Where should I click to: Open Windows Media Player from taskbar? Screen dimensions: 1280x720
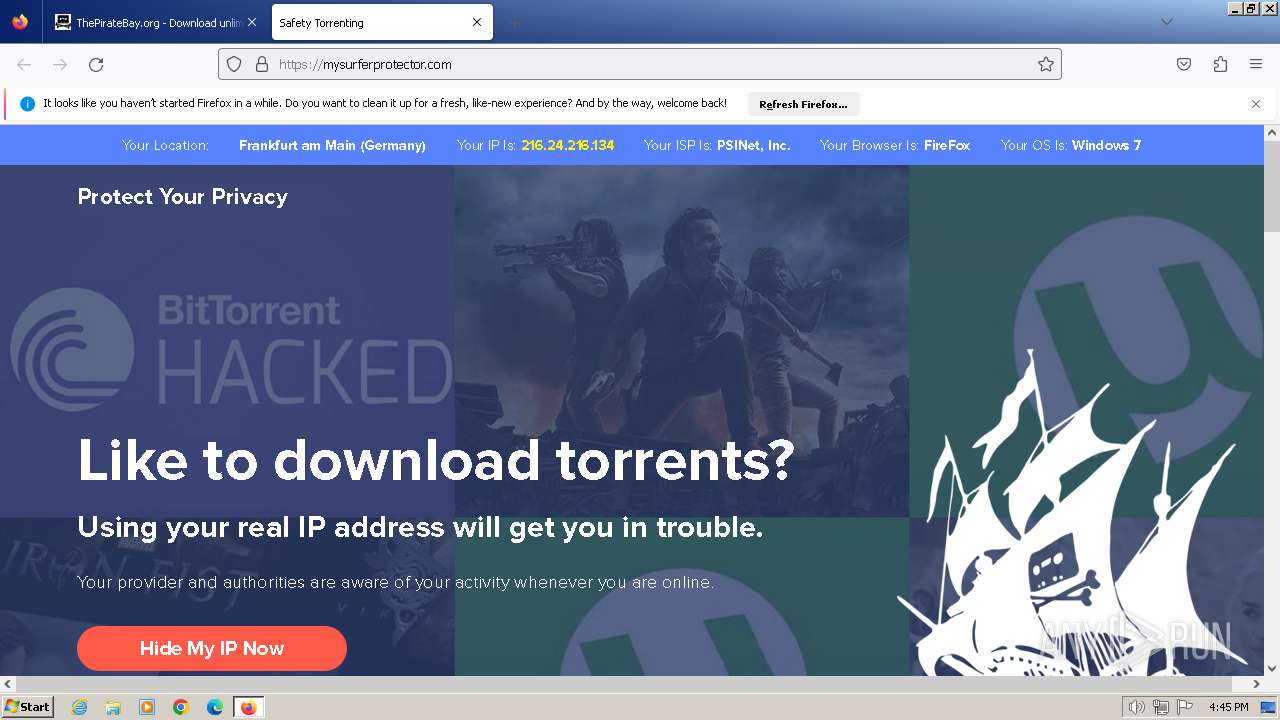(147, 707)
